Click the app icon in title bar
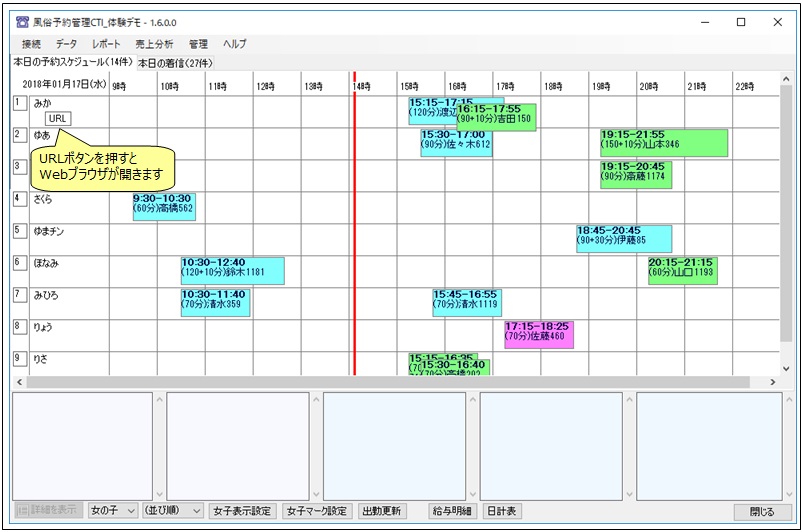The width and height of the screenshot is (802, 532). 21,22
